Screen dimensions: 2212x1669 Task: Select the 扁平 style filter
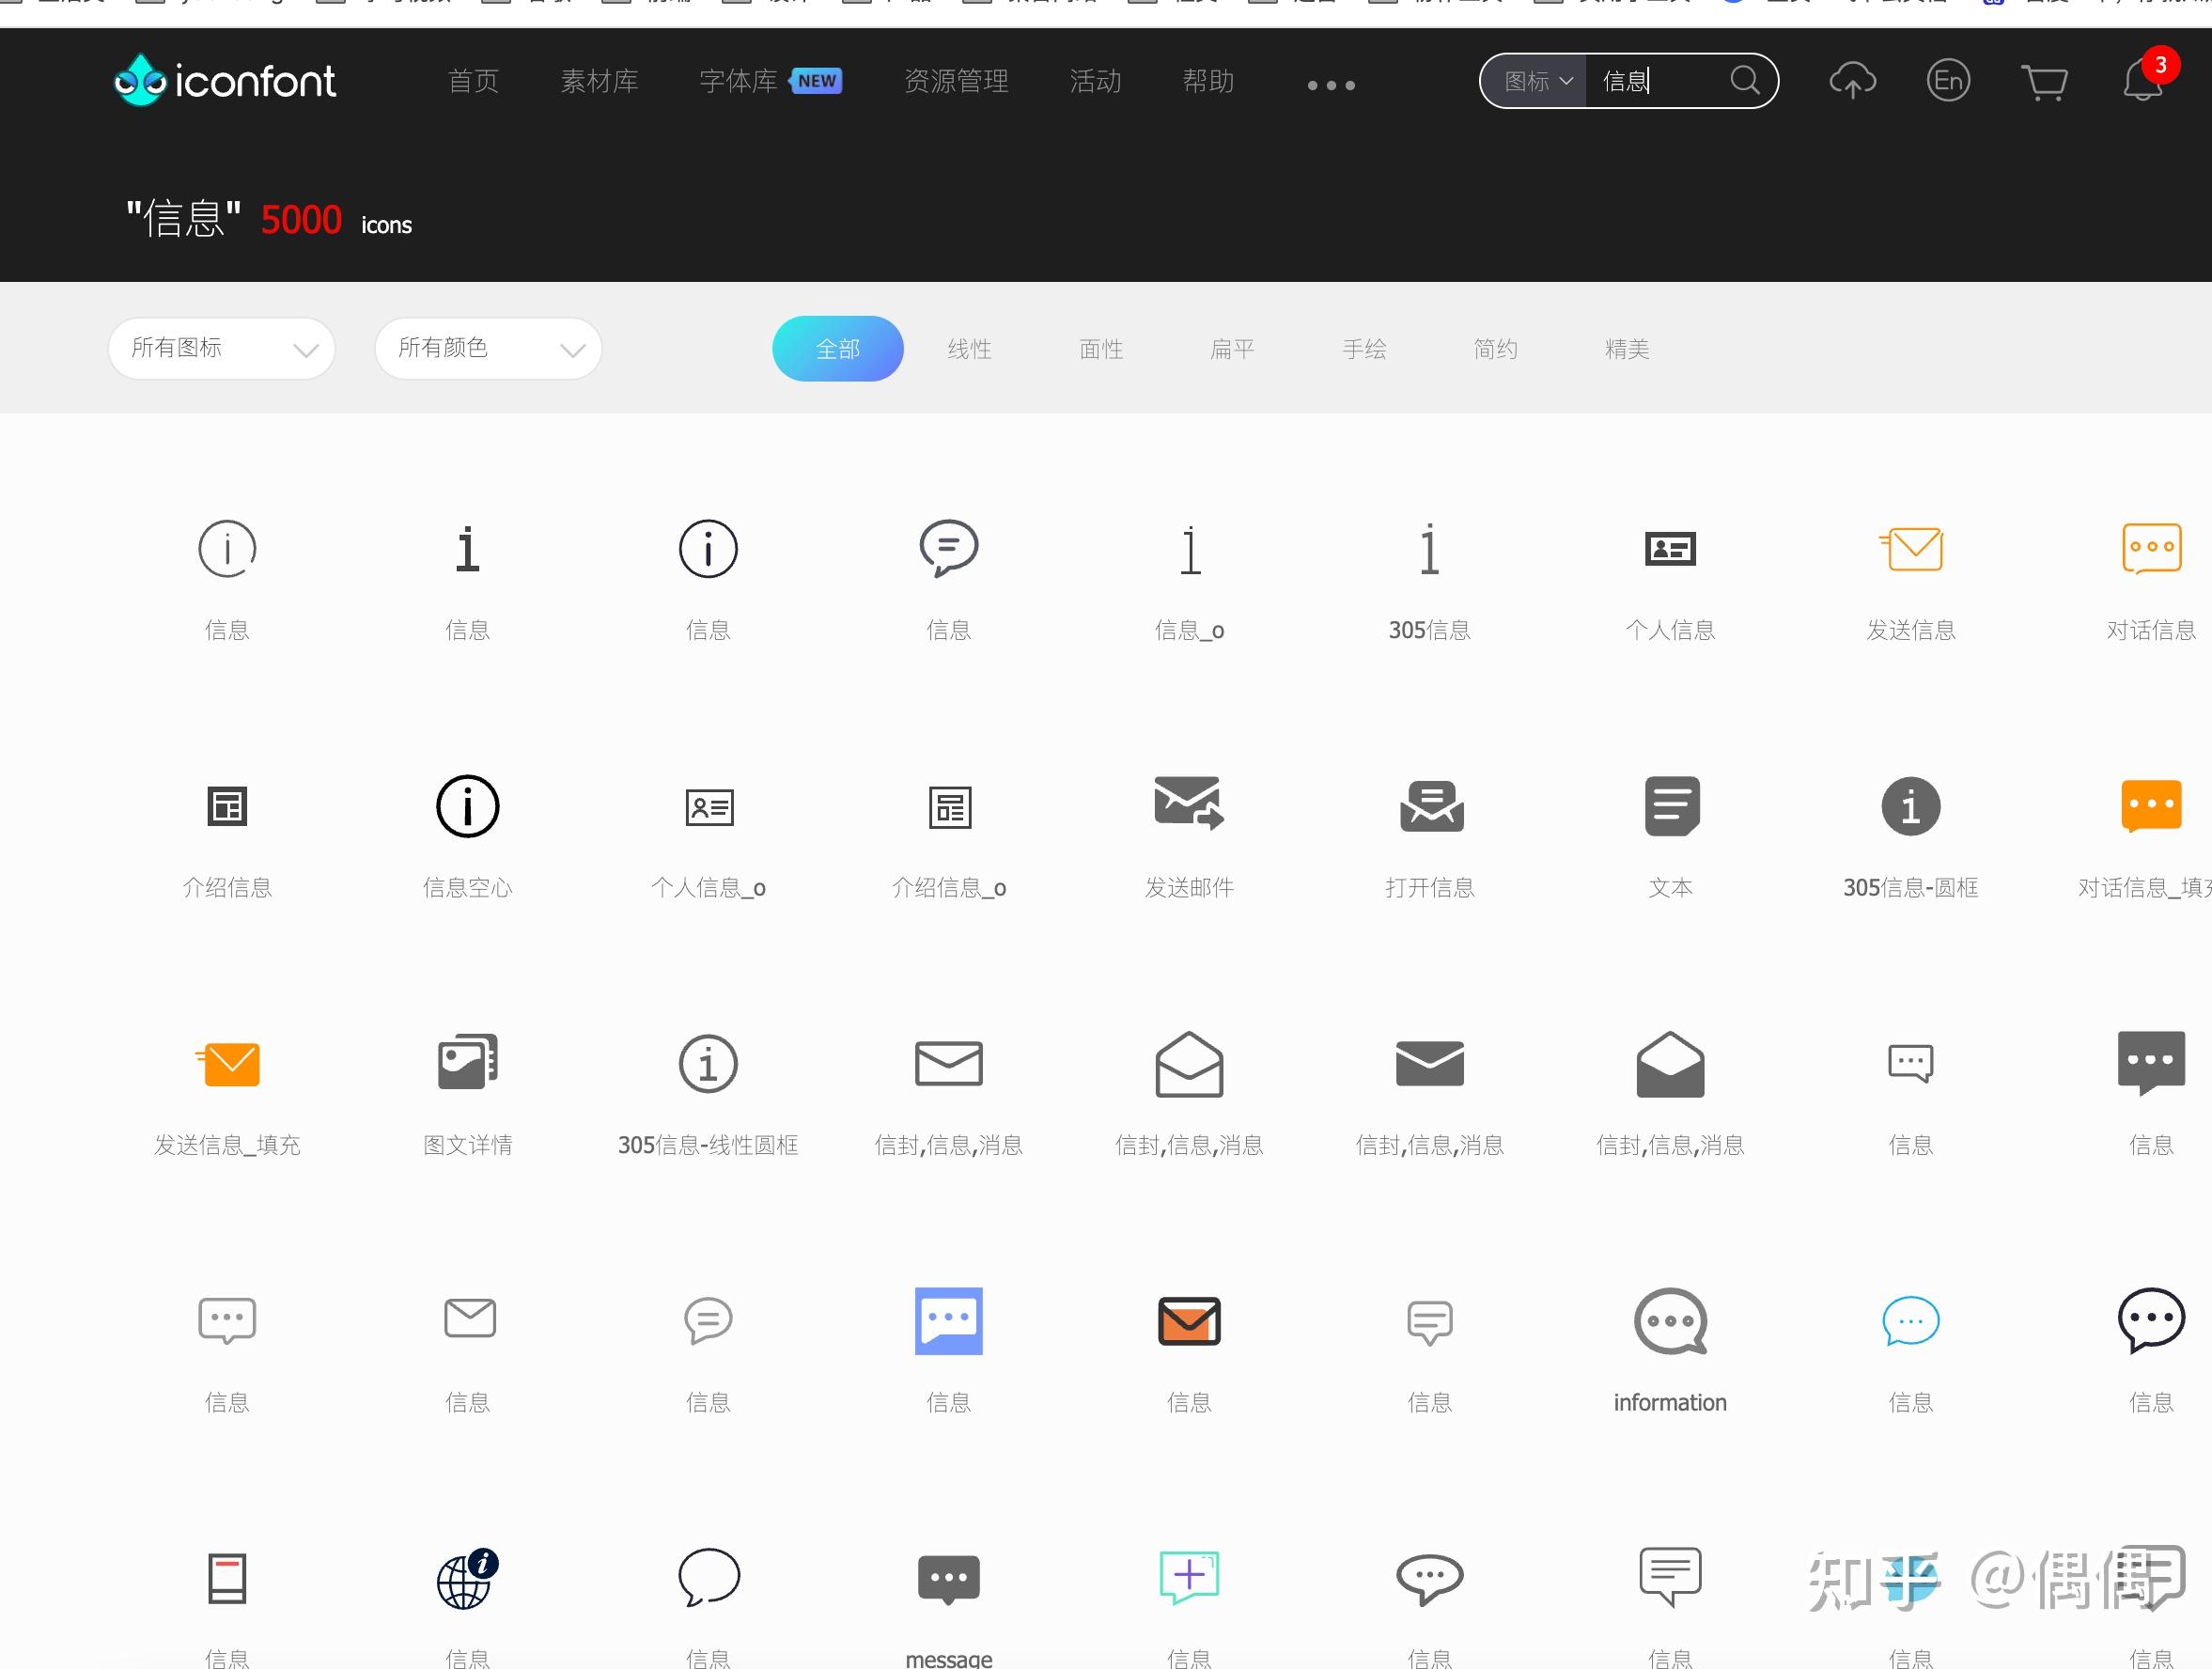coord(1232,349)
